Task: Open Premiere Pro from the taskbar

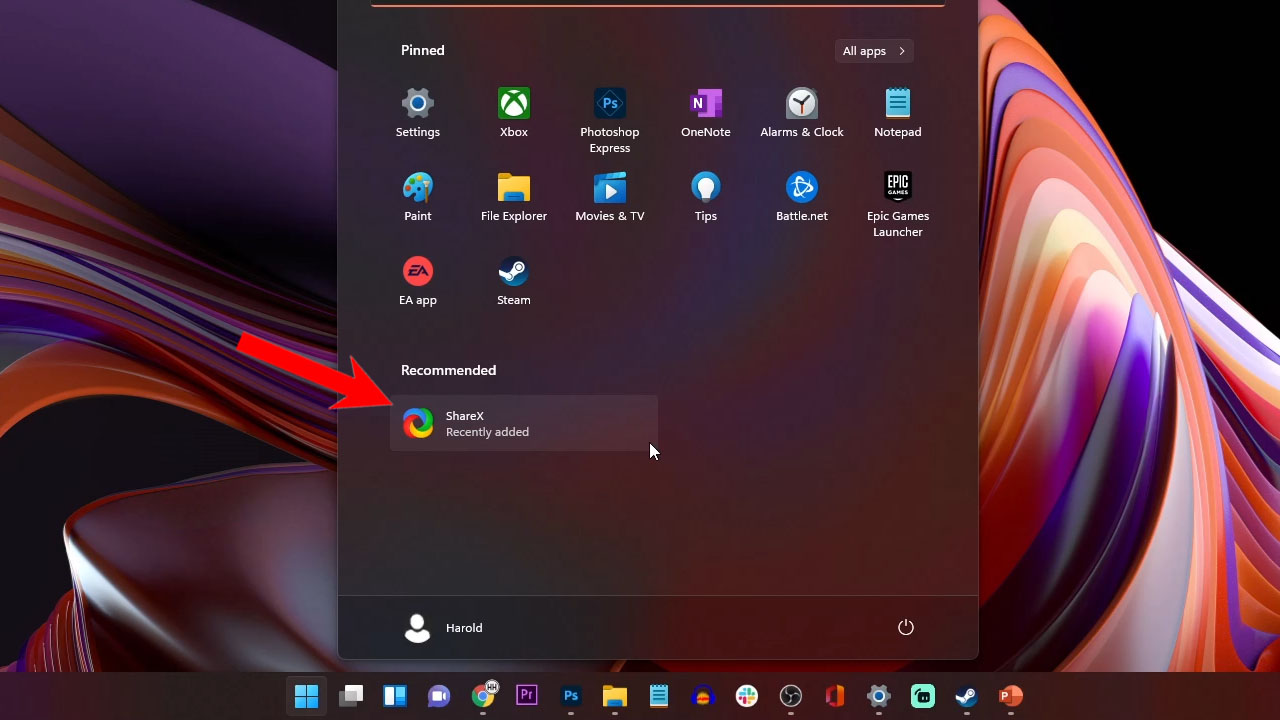Action: click(527, 696)
